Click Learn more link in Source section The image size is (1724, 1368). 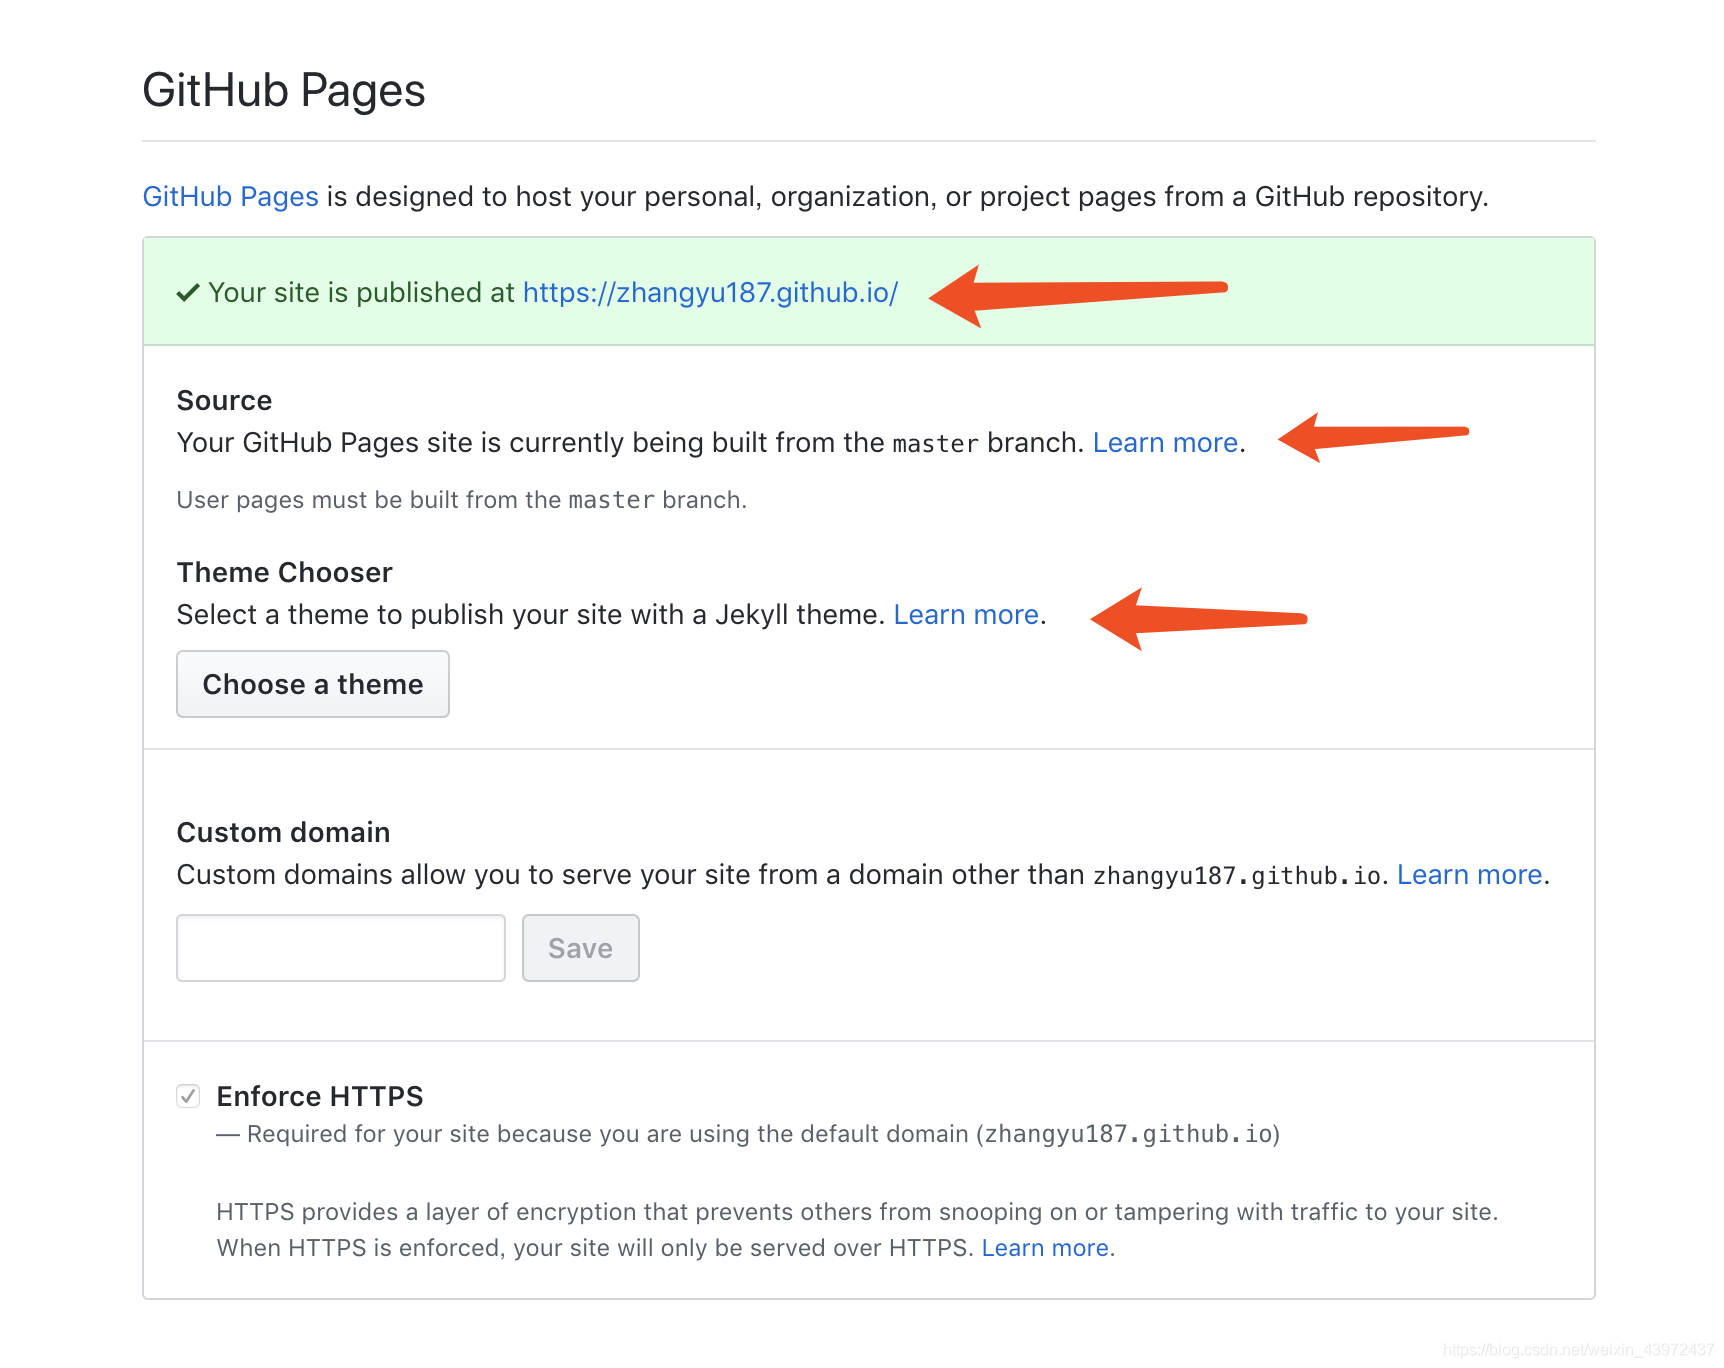pos(1165,443)
